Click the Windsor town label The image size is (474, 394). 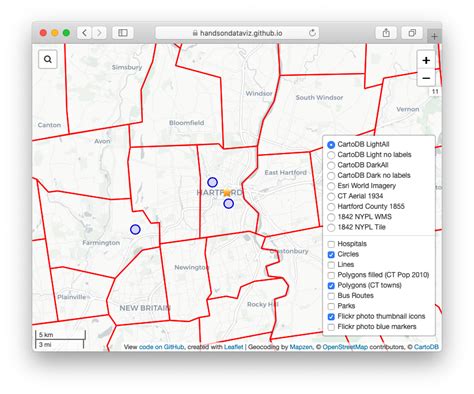point(259,94)
